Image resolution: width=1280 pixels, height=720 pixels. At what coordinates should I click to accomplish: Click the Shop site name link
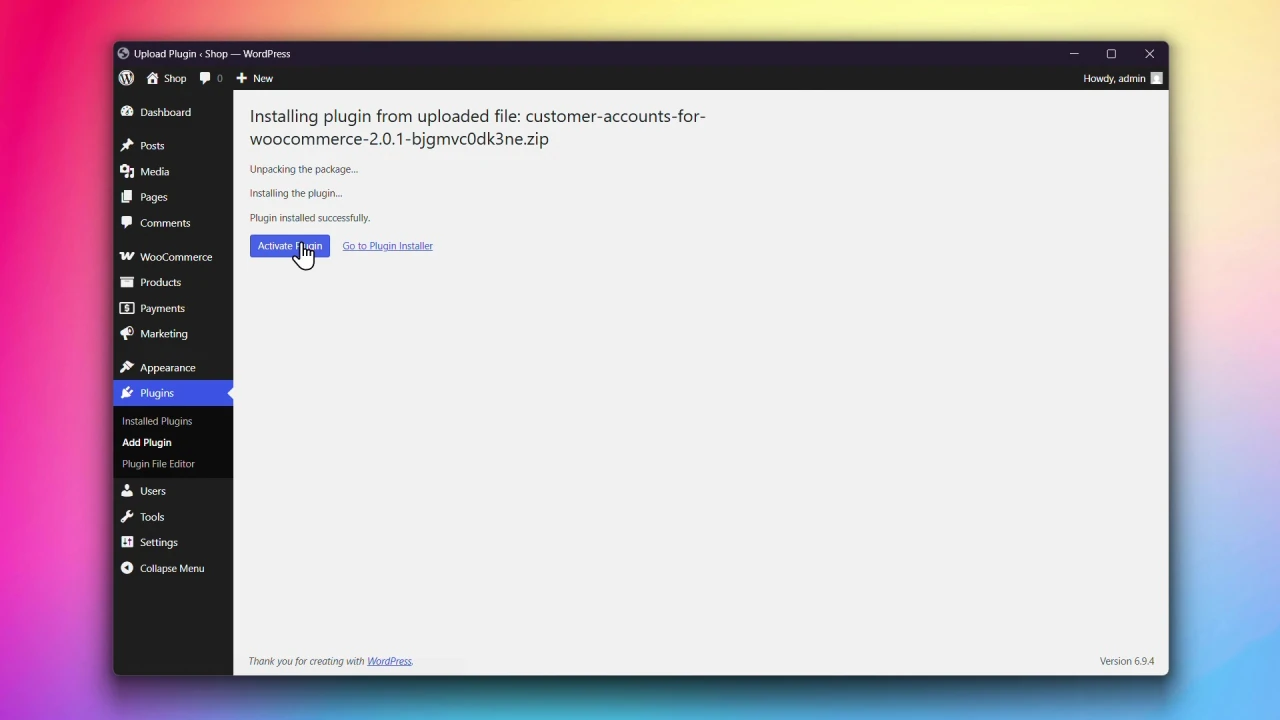175,78
